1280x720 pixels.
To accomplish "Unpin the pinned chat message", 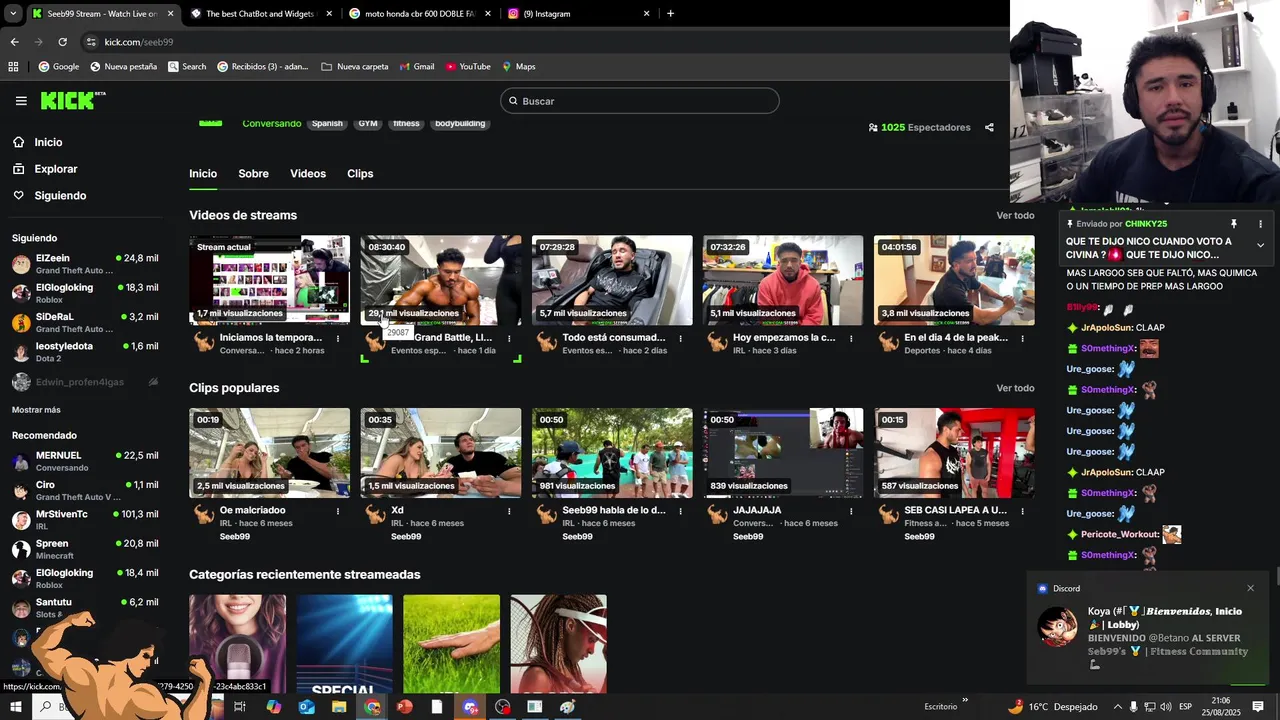I will point(1234,224).
